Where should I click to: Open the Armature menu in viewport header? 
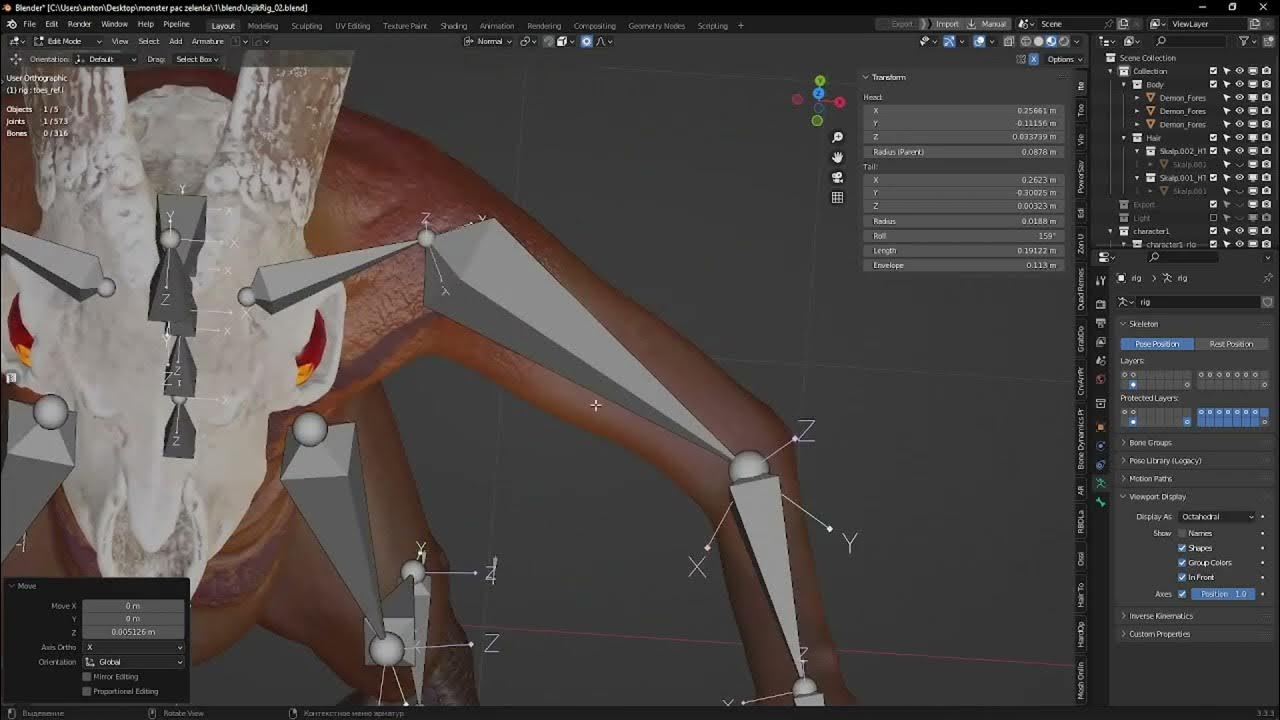[207, 41]
